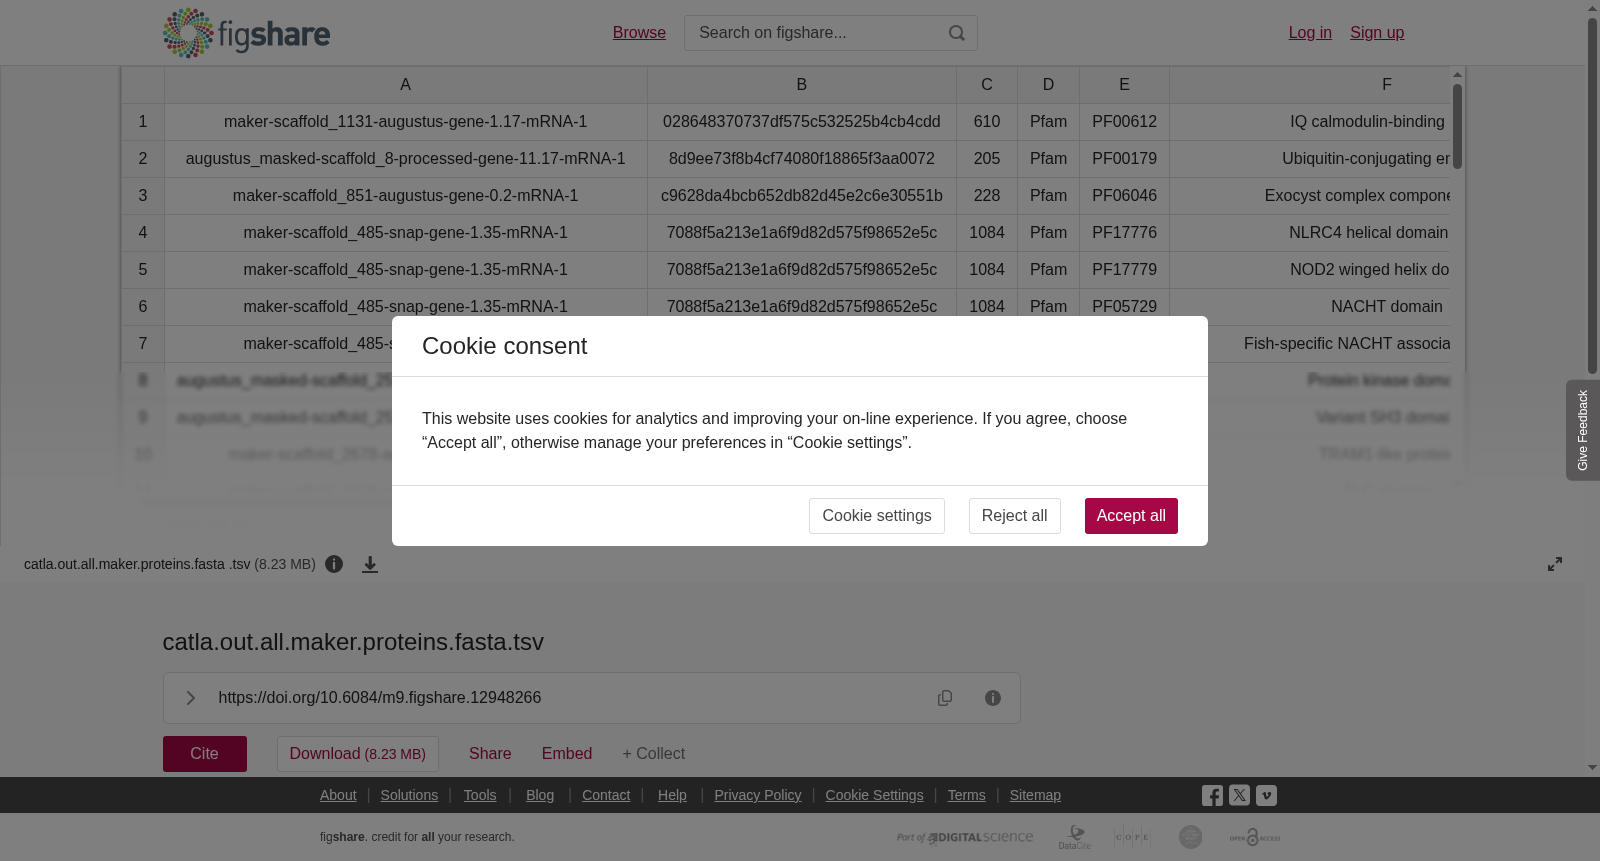Image resolution: width=1600 pixels, height=861 pixels.
Task: Select cell PF00612 in row 1
Action: (1124, 122)
